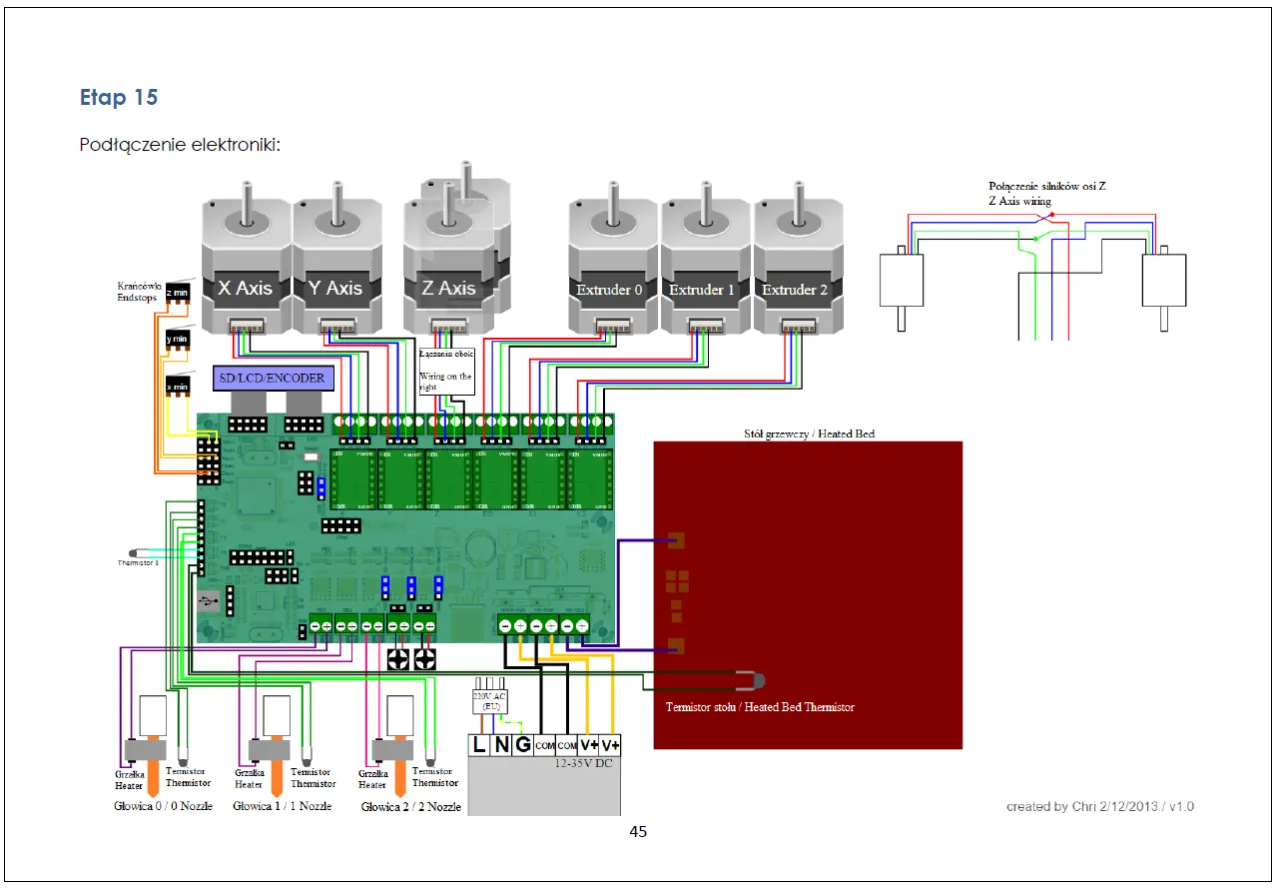The width and height of the screenshot is (1280, 890).
Task: Click the USB port on the board
Action: tap(208, 601)
